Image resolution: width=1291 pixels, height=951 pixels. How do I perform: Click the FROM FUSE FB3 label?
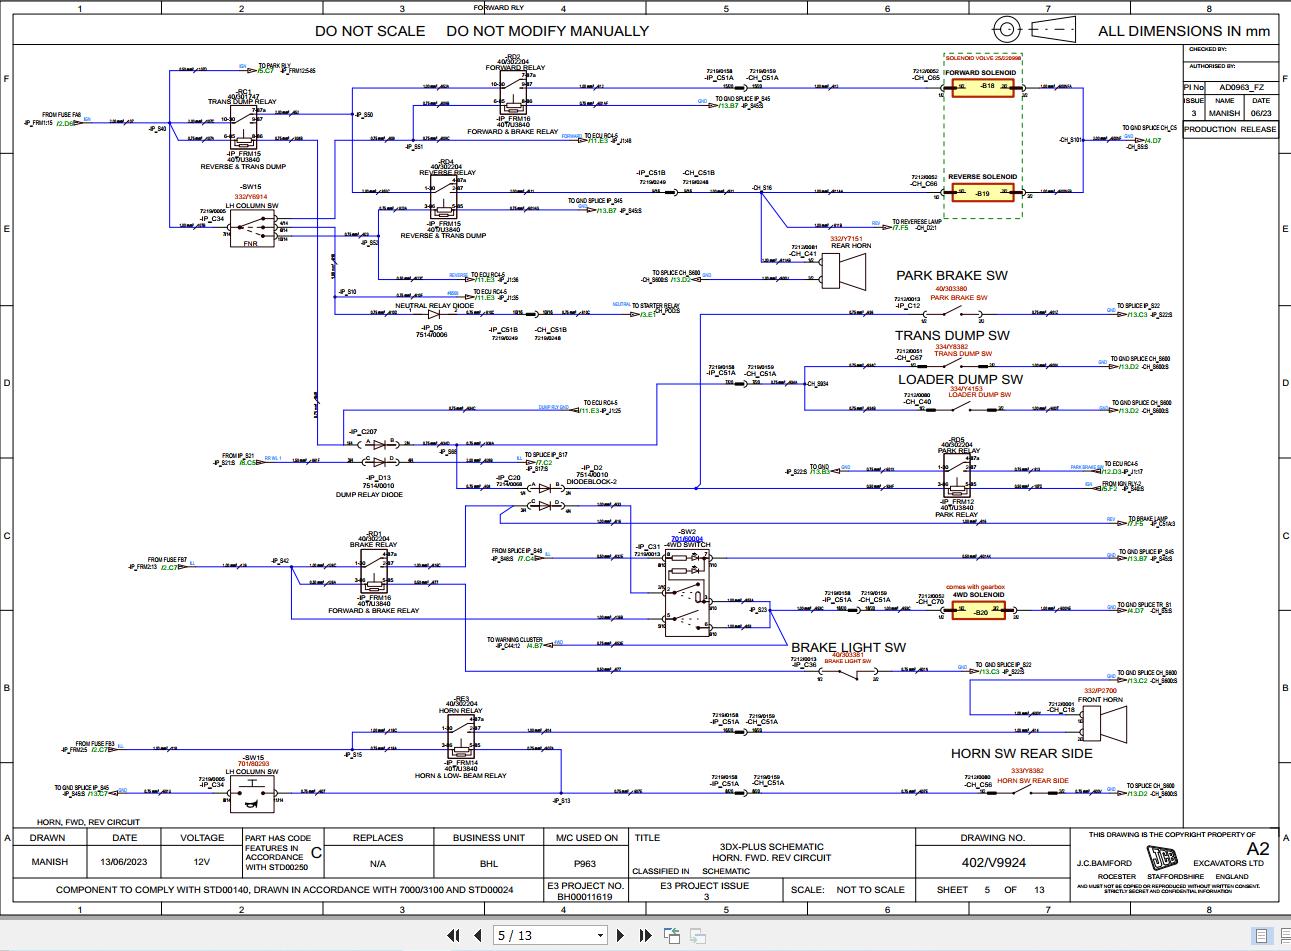pos(96,744)
